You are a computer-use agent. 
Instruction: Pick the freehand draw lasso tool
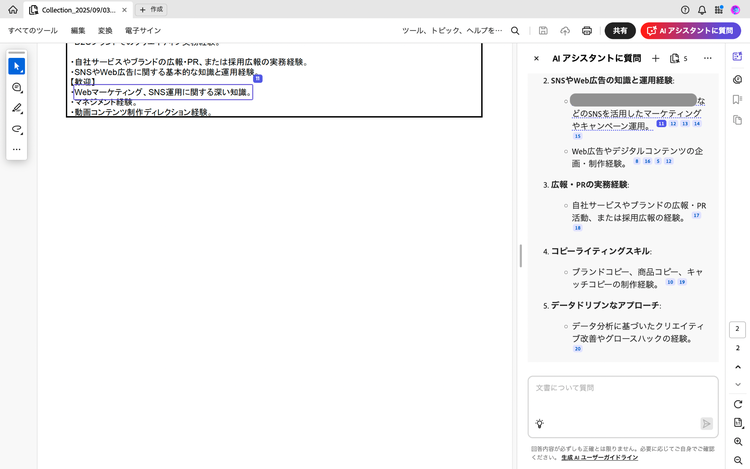tap(17, 129)
